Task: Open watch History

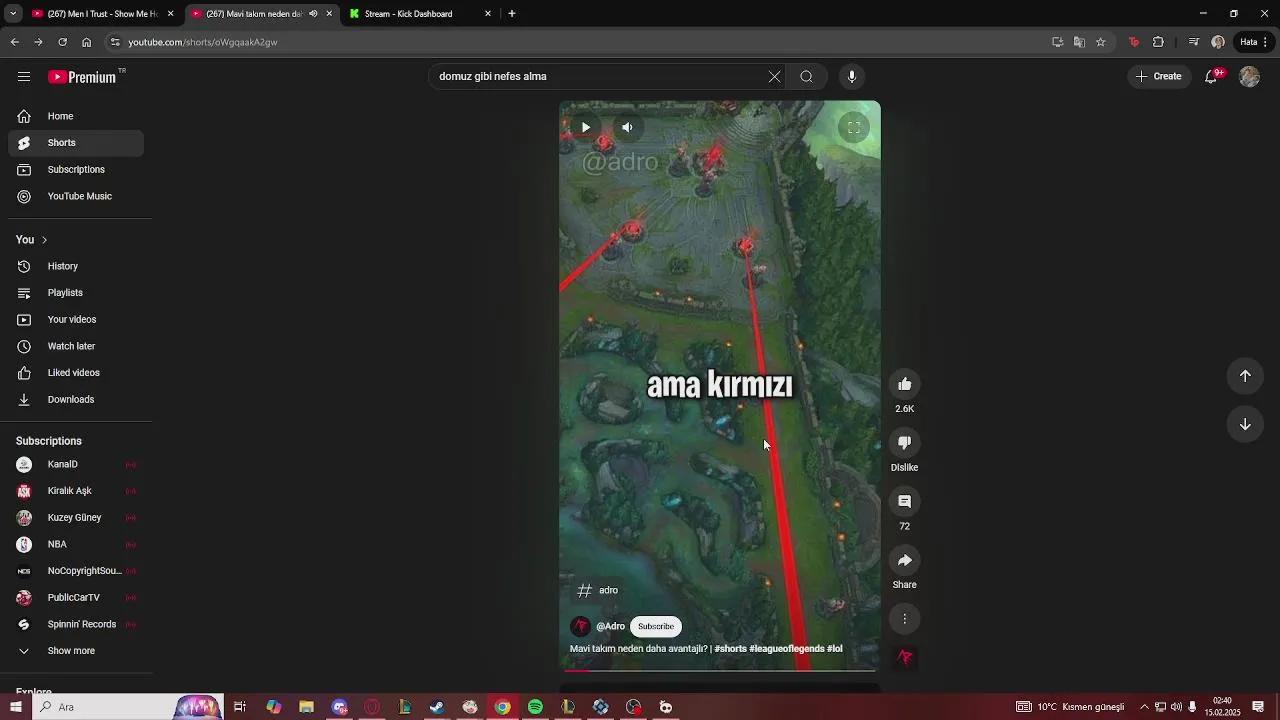Action: click(76, 266)
